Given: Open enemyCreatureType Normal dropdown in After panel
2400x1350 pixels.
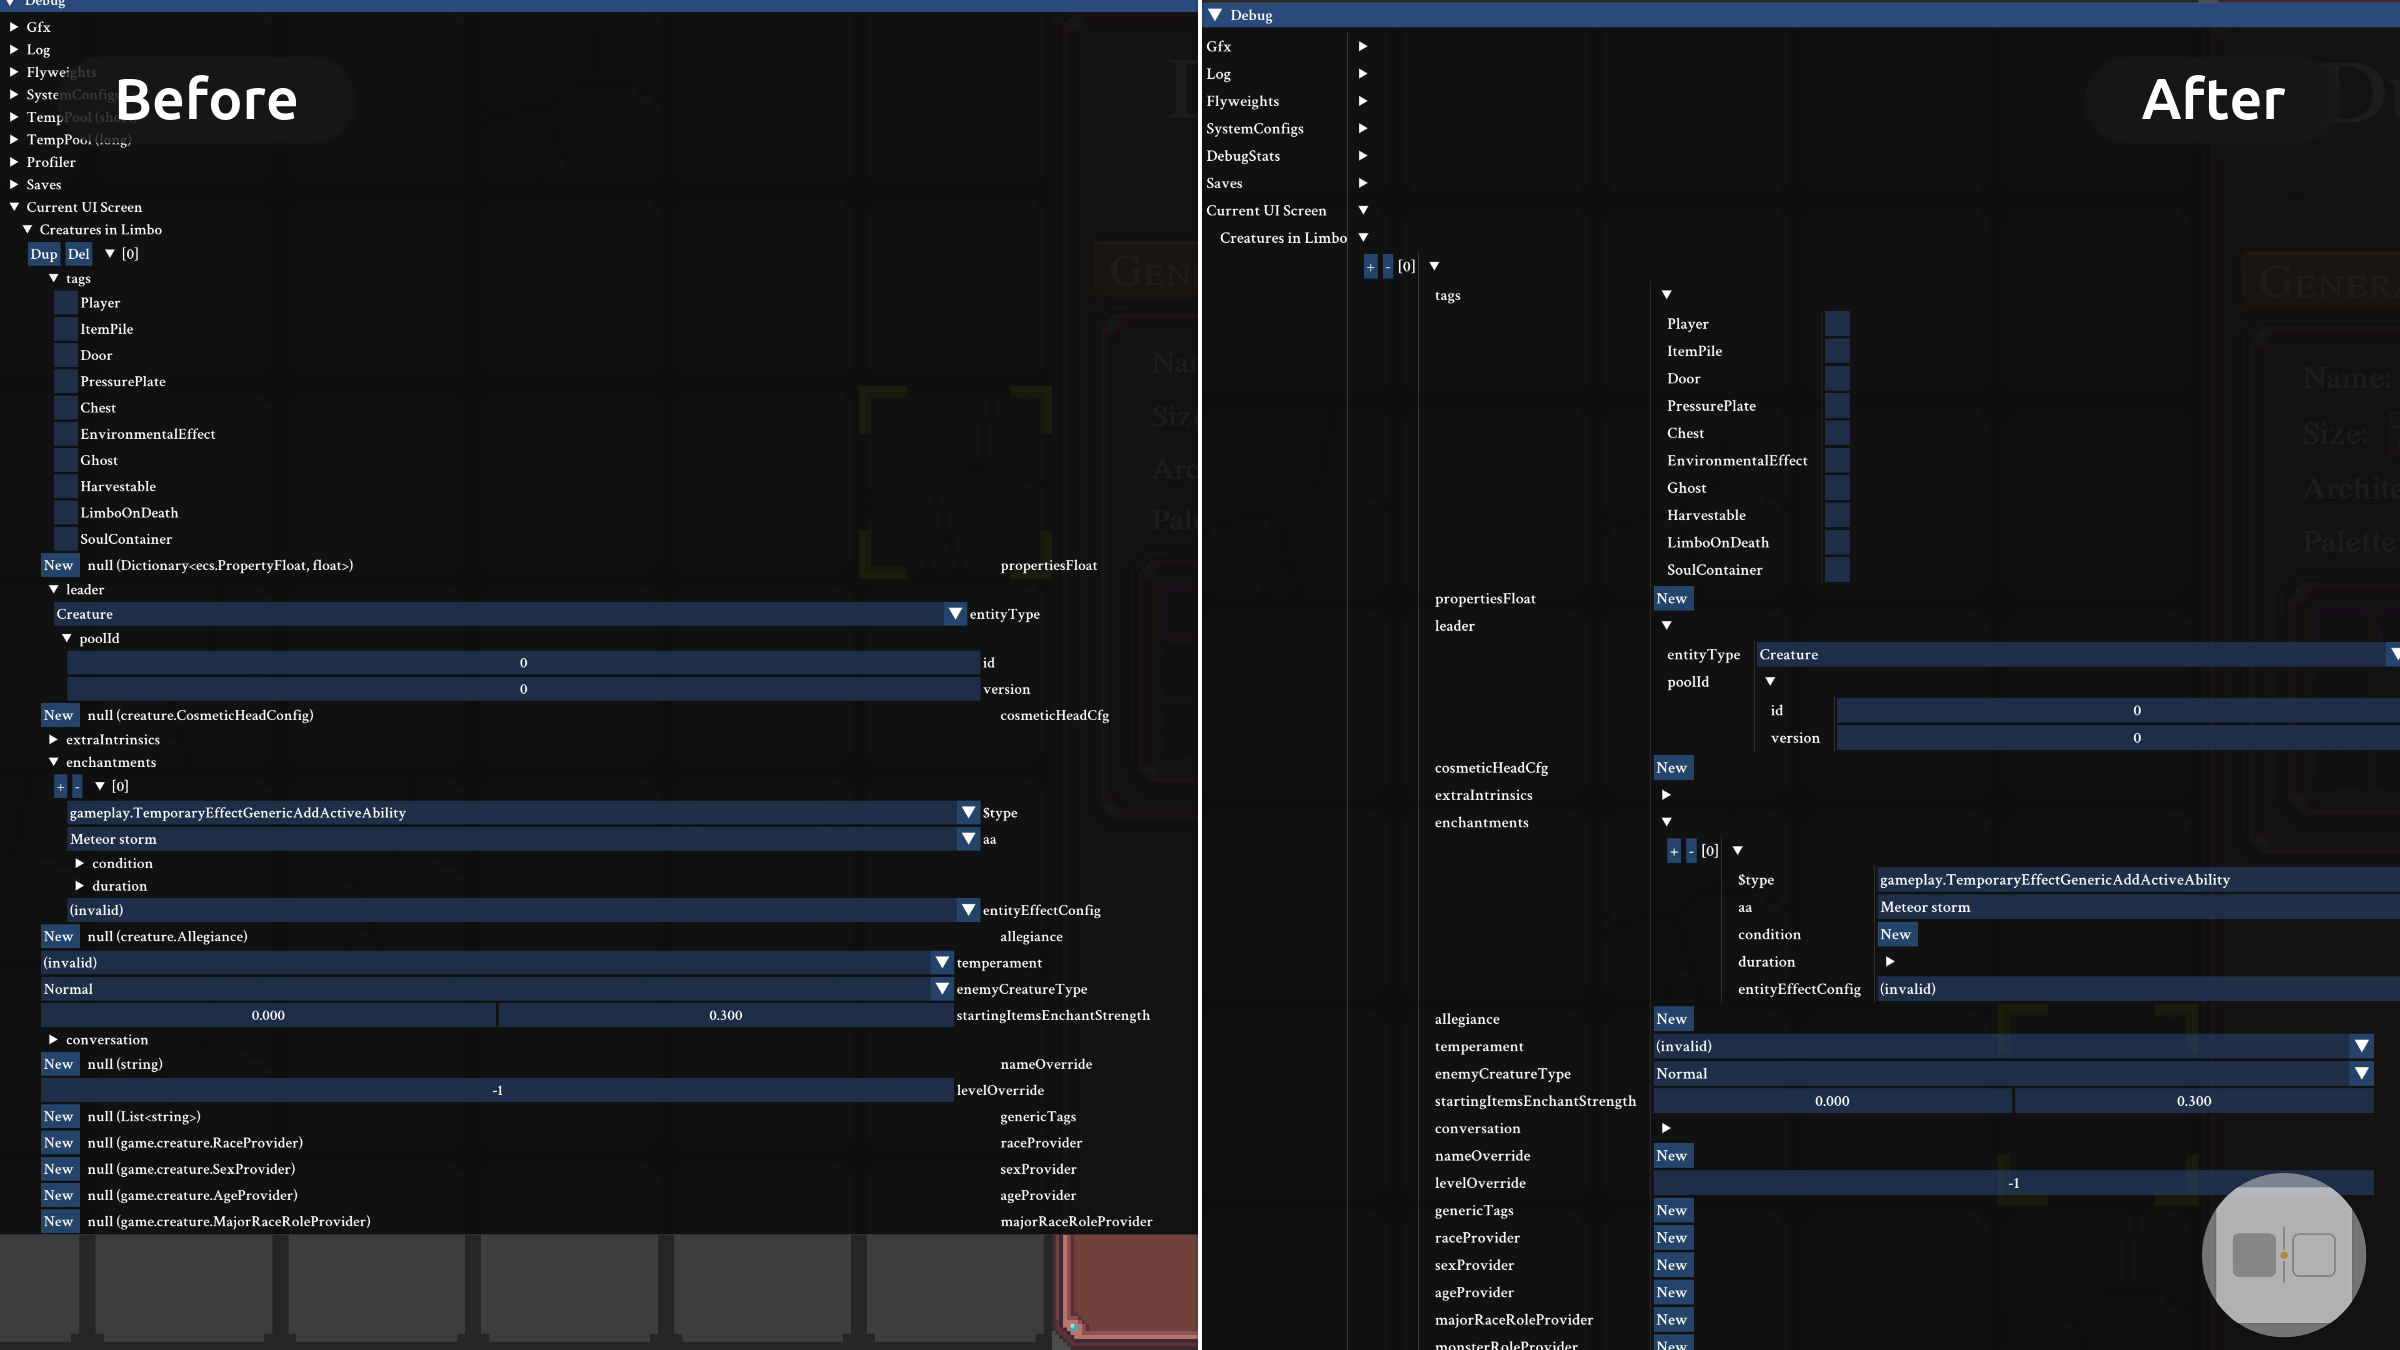Looking at the screenshot, I should click(2014, 1074).
